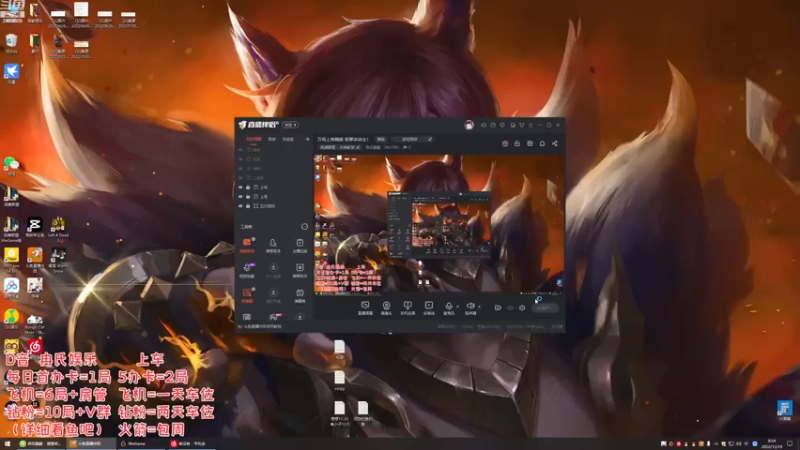This screenshot has width=800, height=450.
Task: Open the Left 4 Dead 2 desktop shortcut
Action: click(x=58, y=228)
